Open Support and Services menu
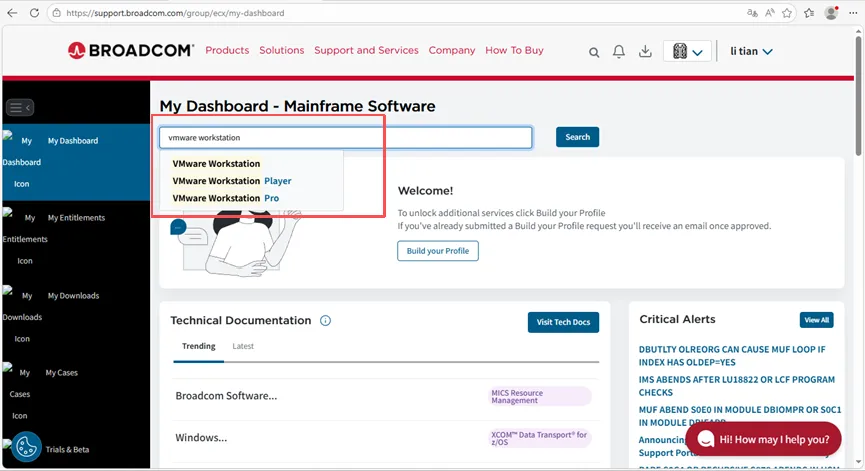Viewport: 865px width, 471px height. pyautogui.click(x=366, y=50)
